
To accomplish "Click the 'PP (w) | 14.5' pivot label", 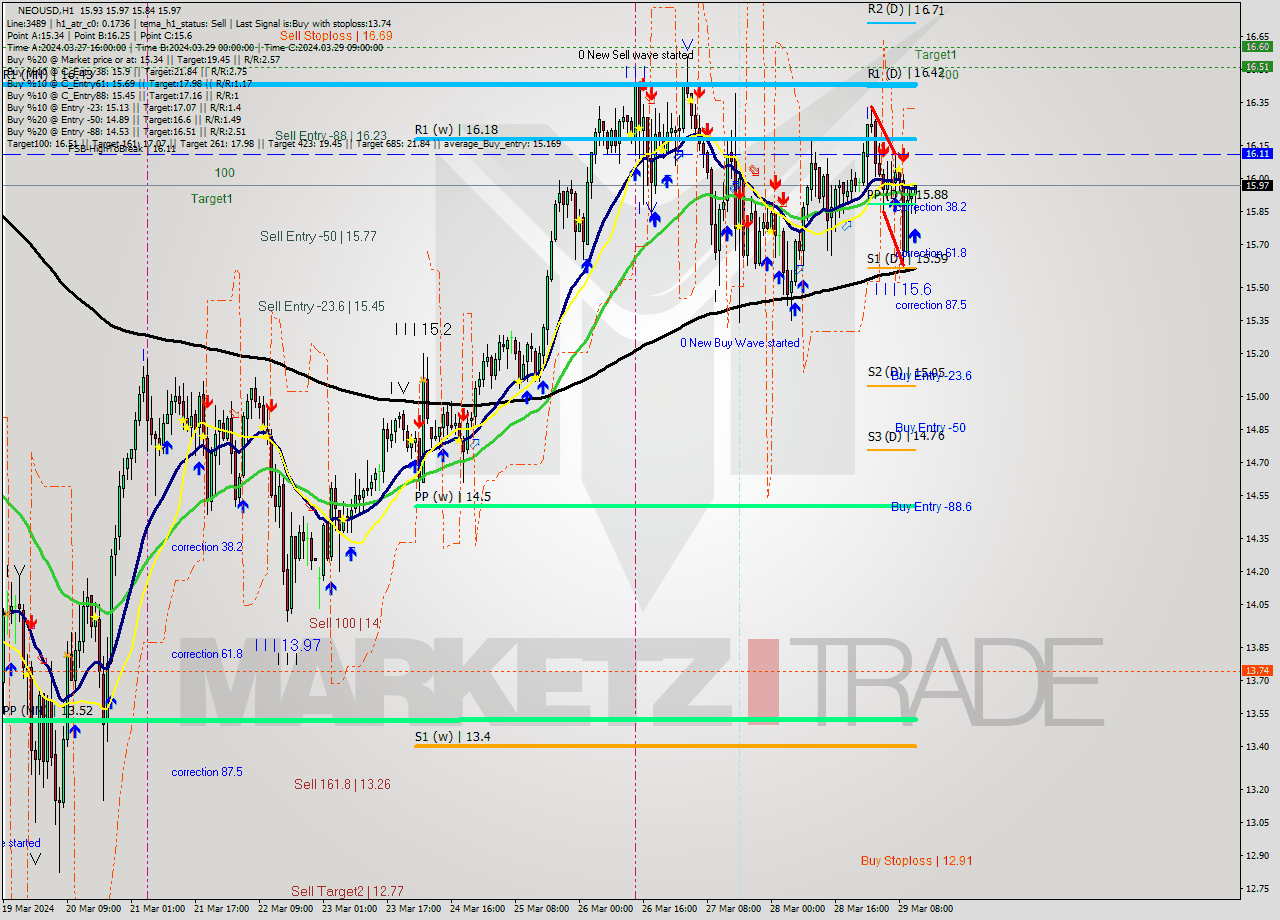I will (x=453, y=496).
